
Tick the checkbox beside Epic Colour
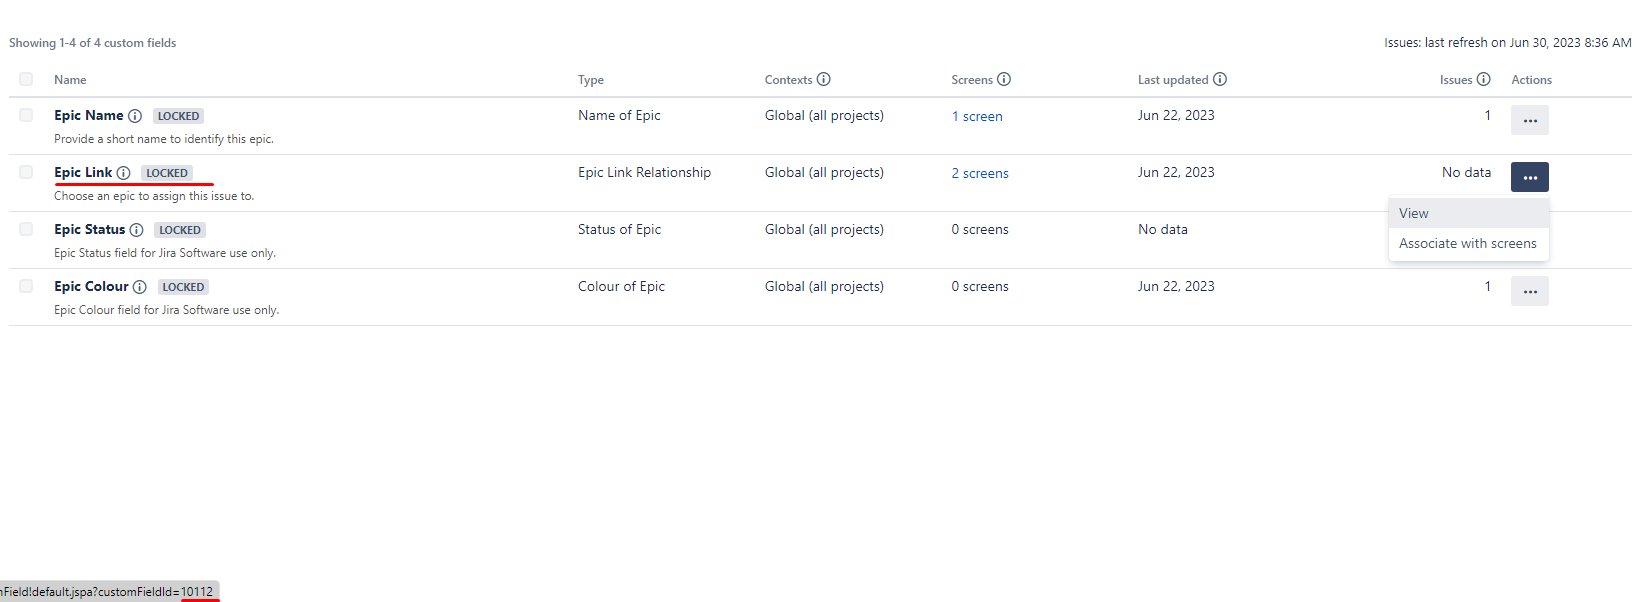(x=26, y=286)
